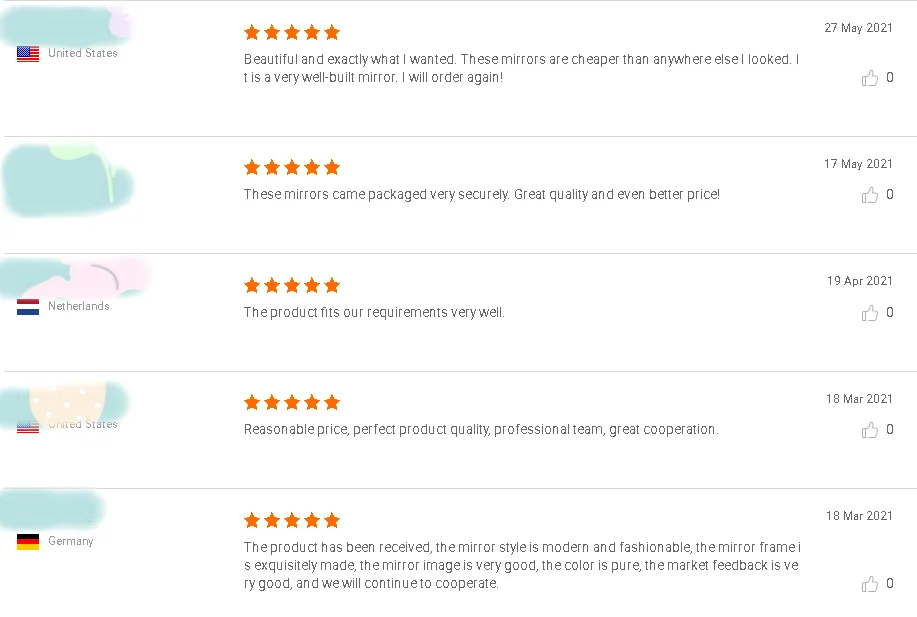917x617 pixels.
Task: Select the stars above "These mirrors came packaged"
Action: click(x=292, y=167)
